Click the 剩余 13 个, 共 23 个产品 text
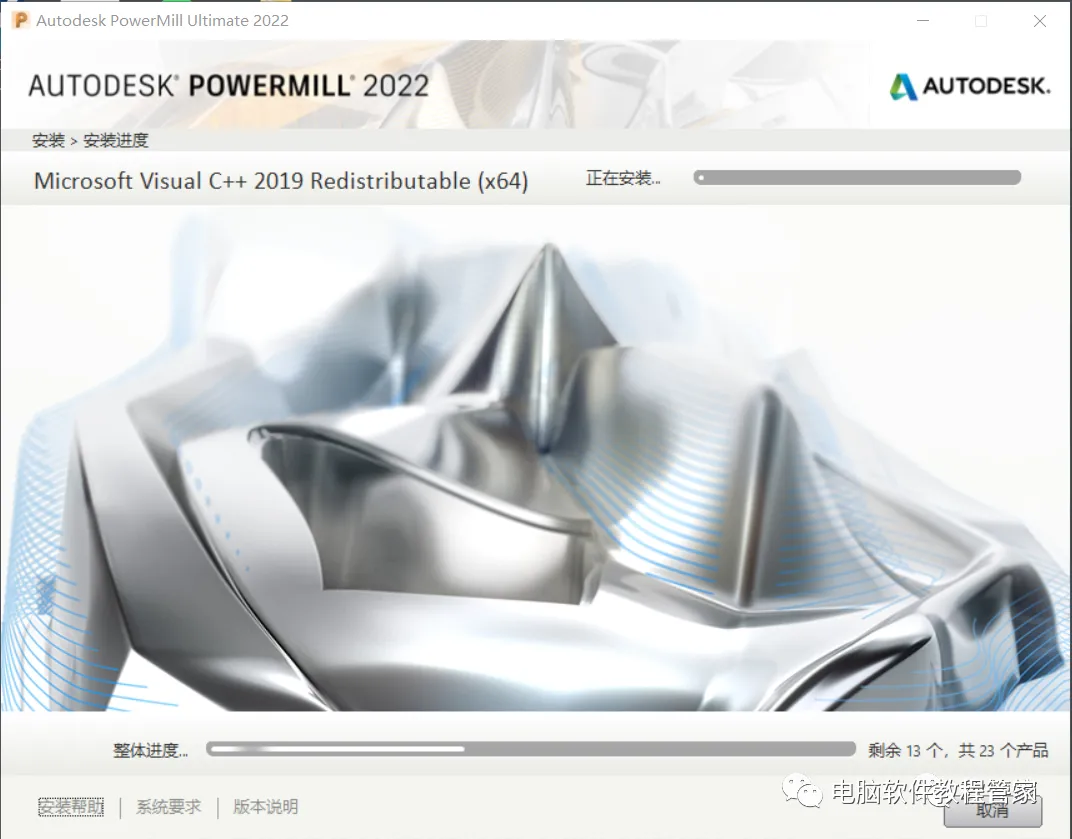 click(958, 751)
